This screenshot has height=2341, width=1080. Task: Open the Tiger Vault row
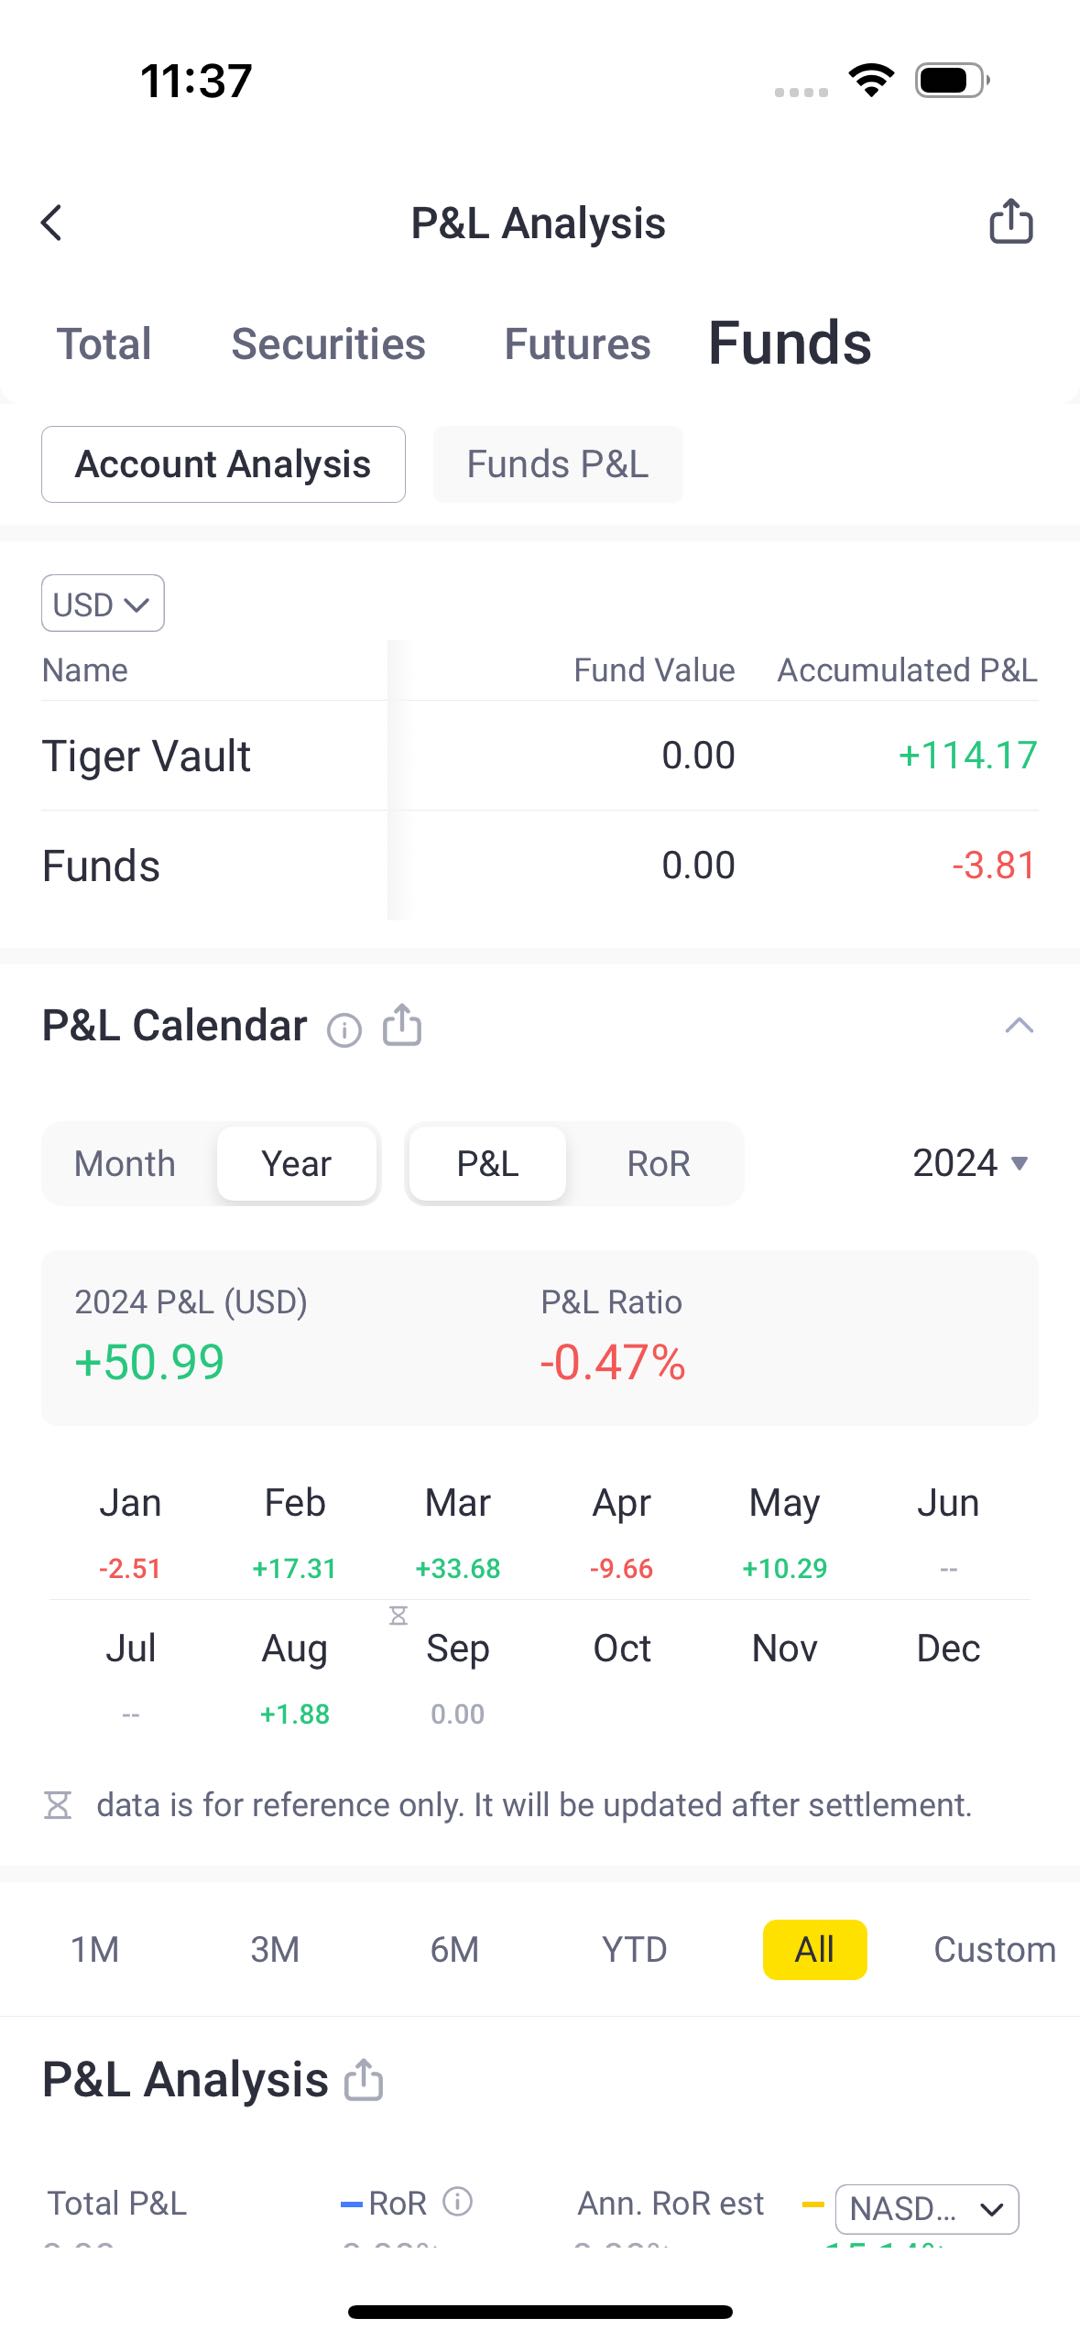point(146,756)
